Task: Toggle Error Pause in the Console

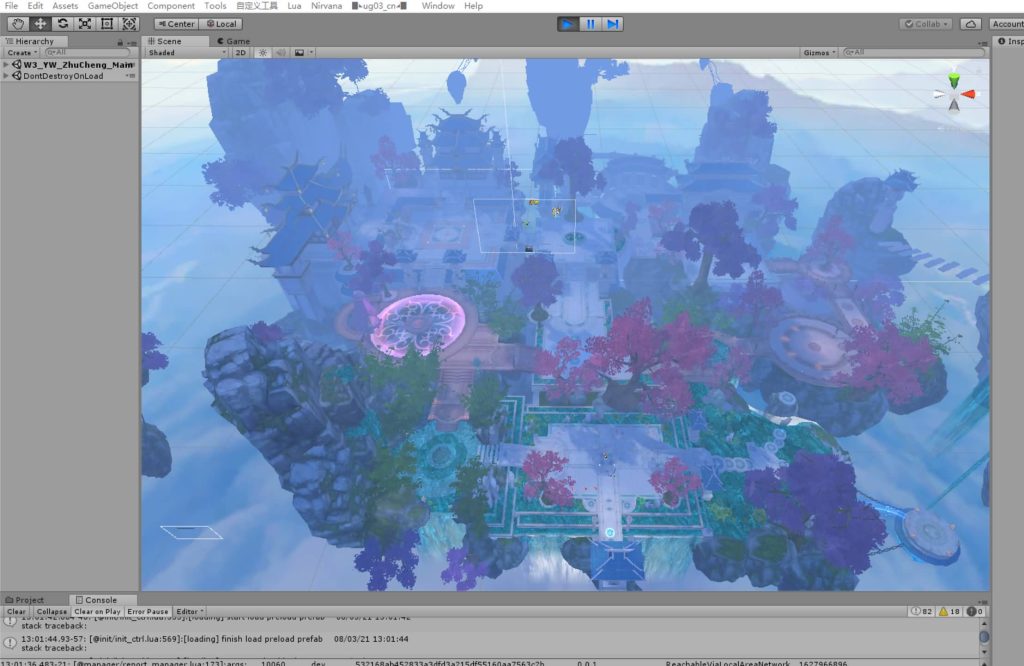Action: click(x=147, y=611)
